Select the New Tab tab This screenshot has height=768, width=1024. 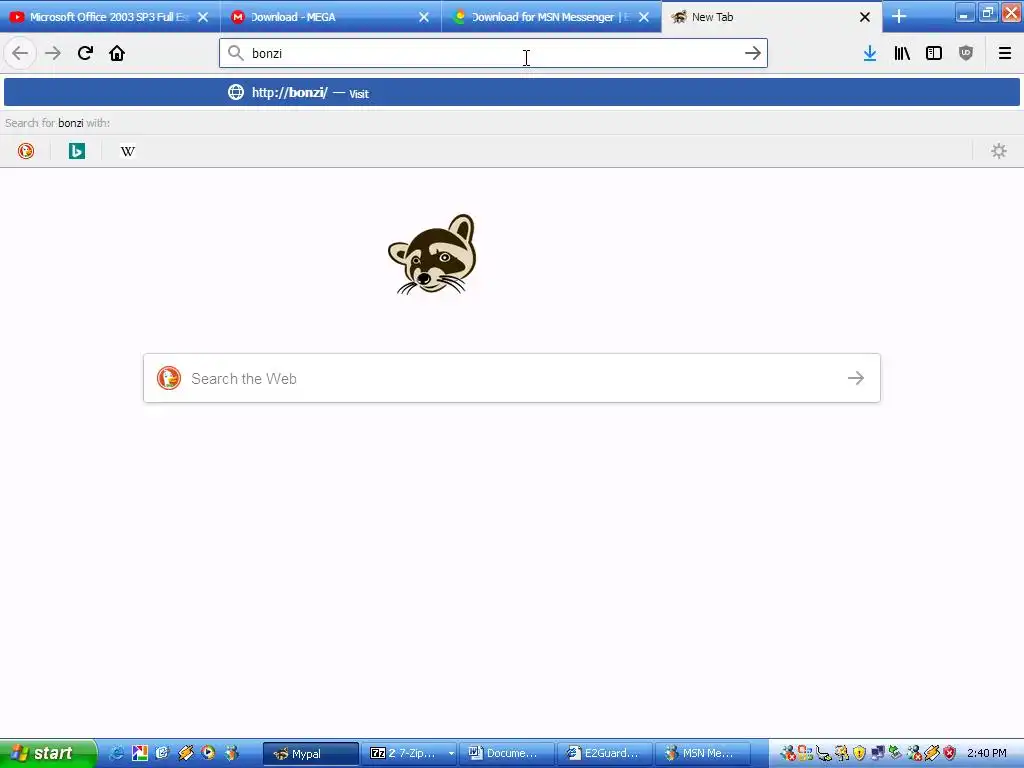click(771, 17)
